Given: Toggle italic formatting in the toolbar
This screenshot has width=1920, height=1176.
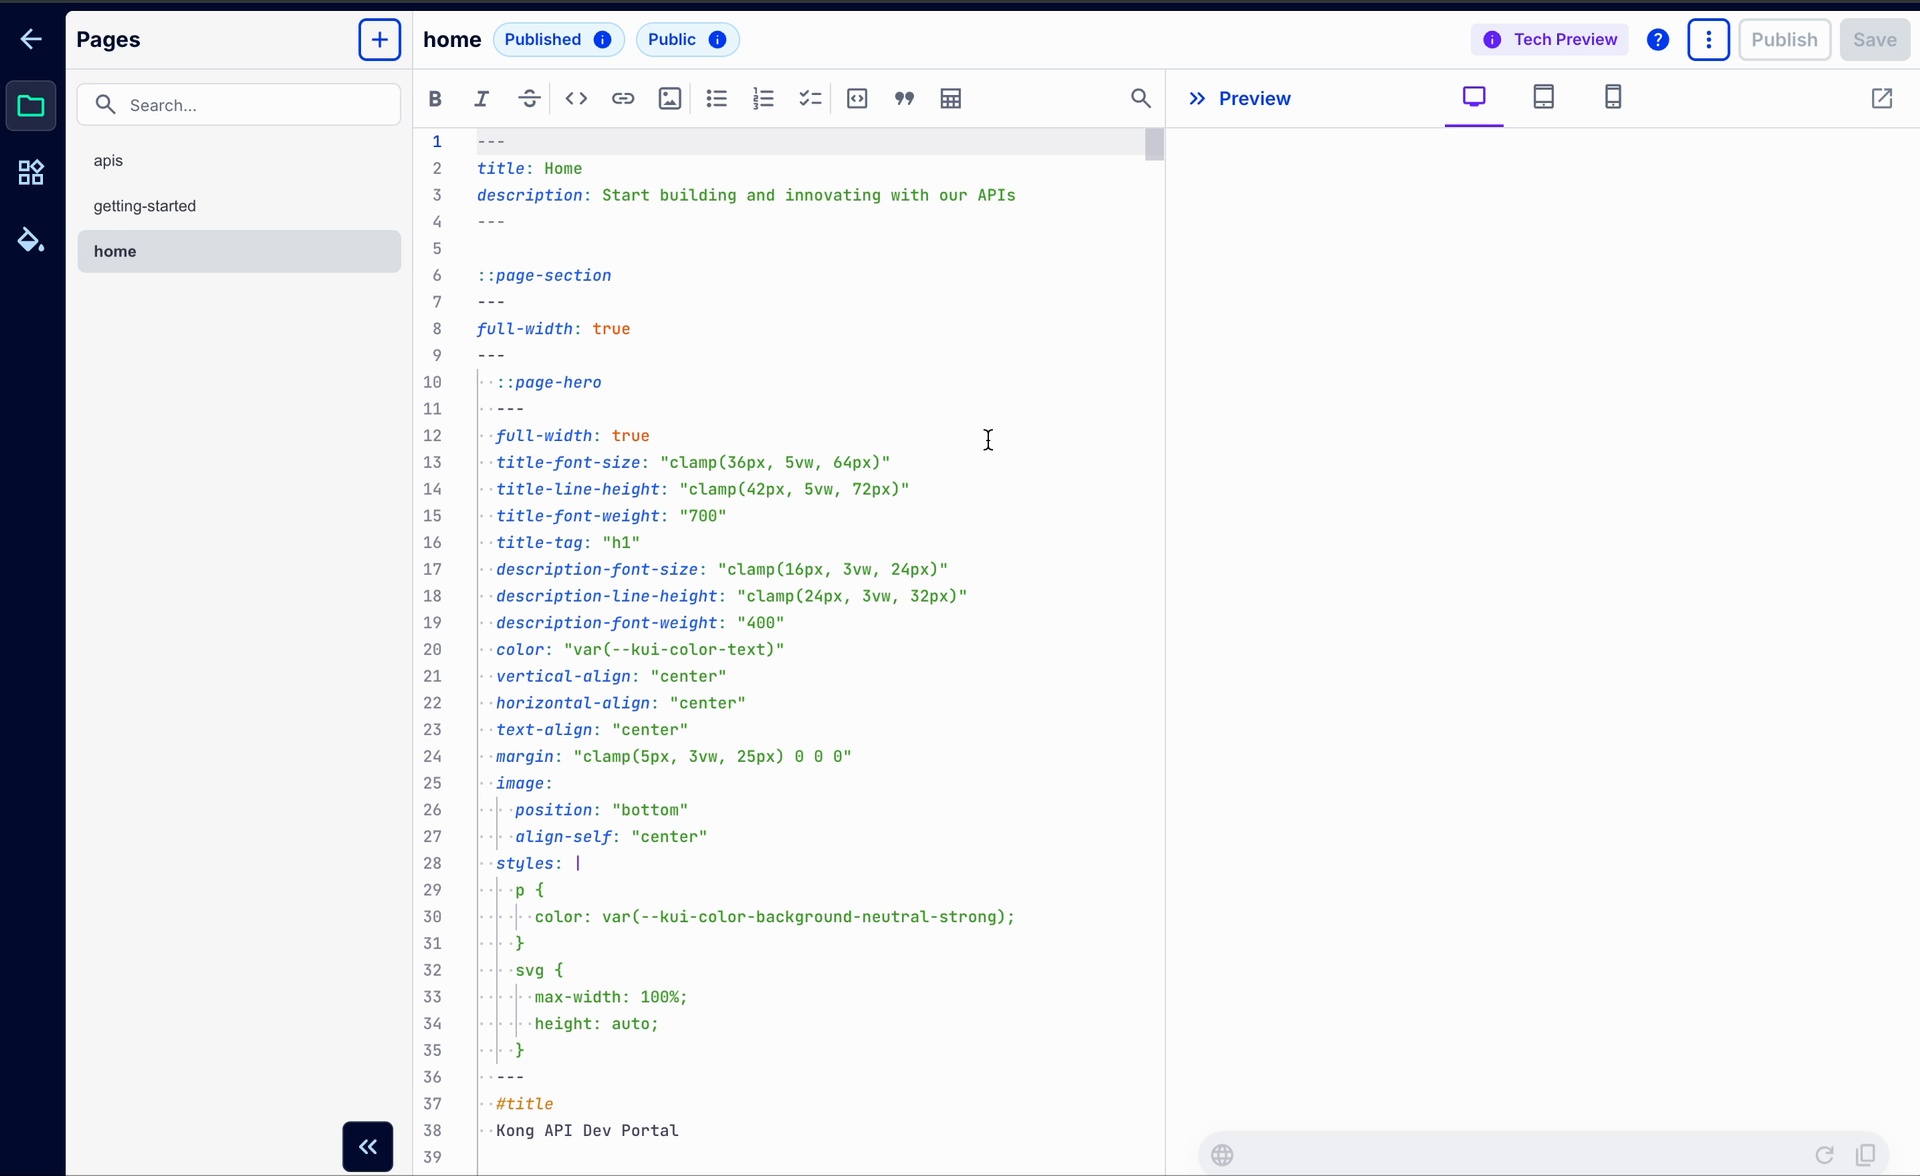Looking at the screenshot, I should click(x=482, y=98).
